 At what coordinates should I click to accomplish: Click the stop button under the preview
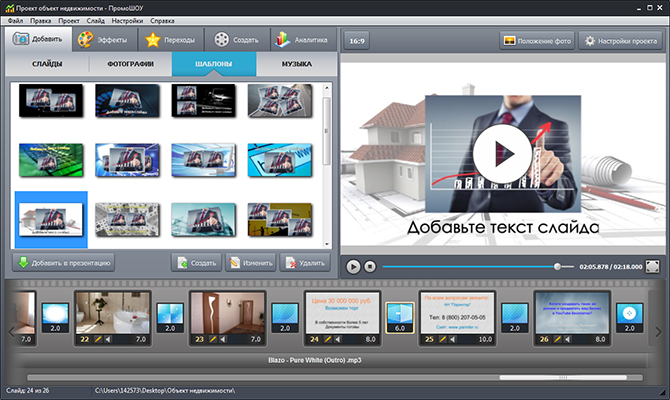click(369, 267)
